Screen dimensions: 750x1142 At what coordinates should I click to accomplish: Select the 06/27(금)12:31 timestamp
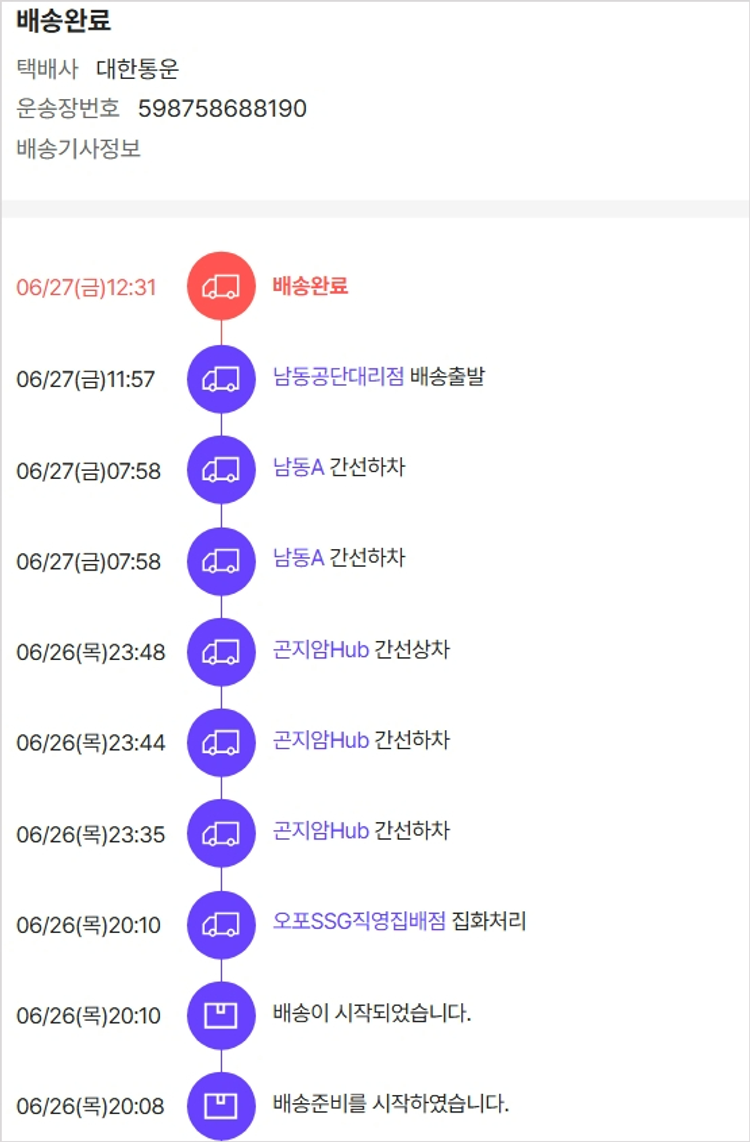coord(86,287)
